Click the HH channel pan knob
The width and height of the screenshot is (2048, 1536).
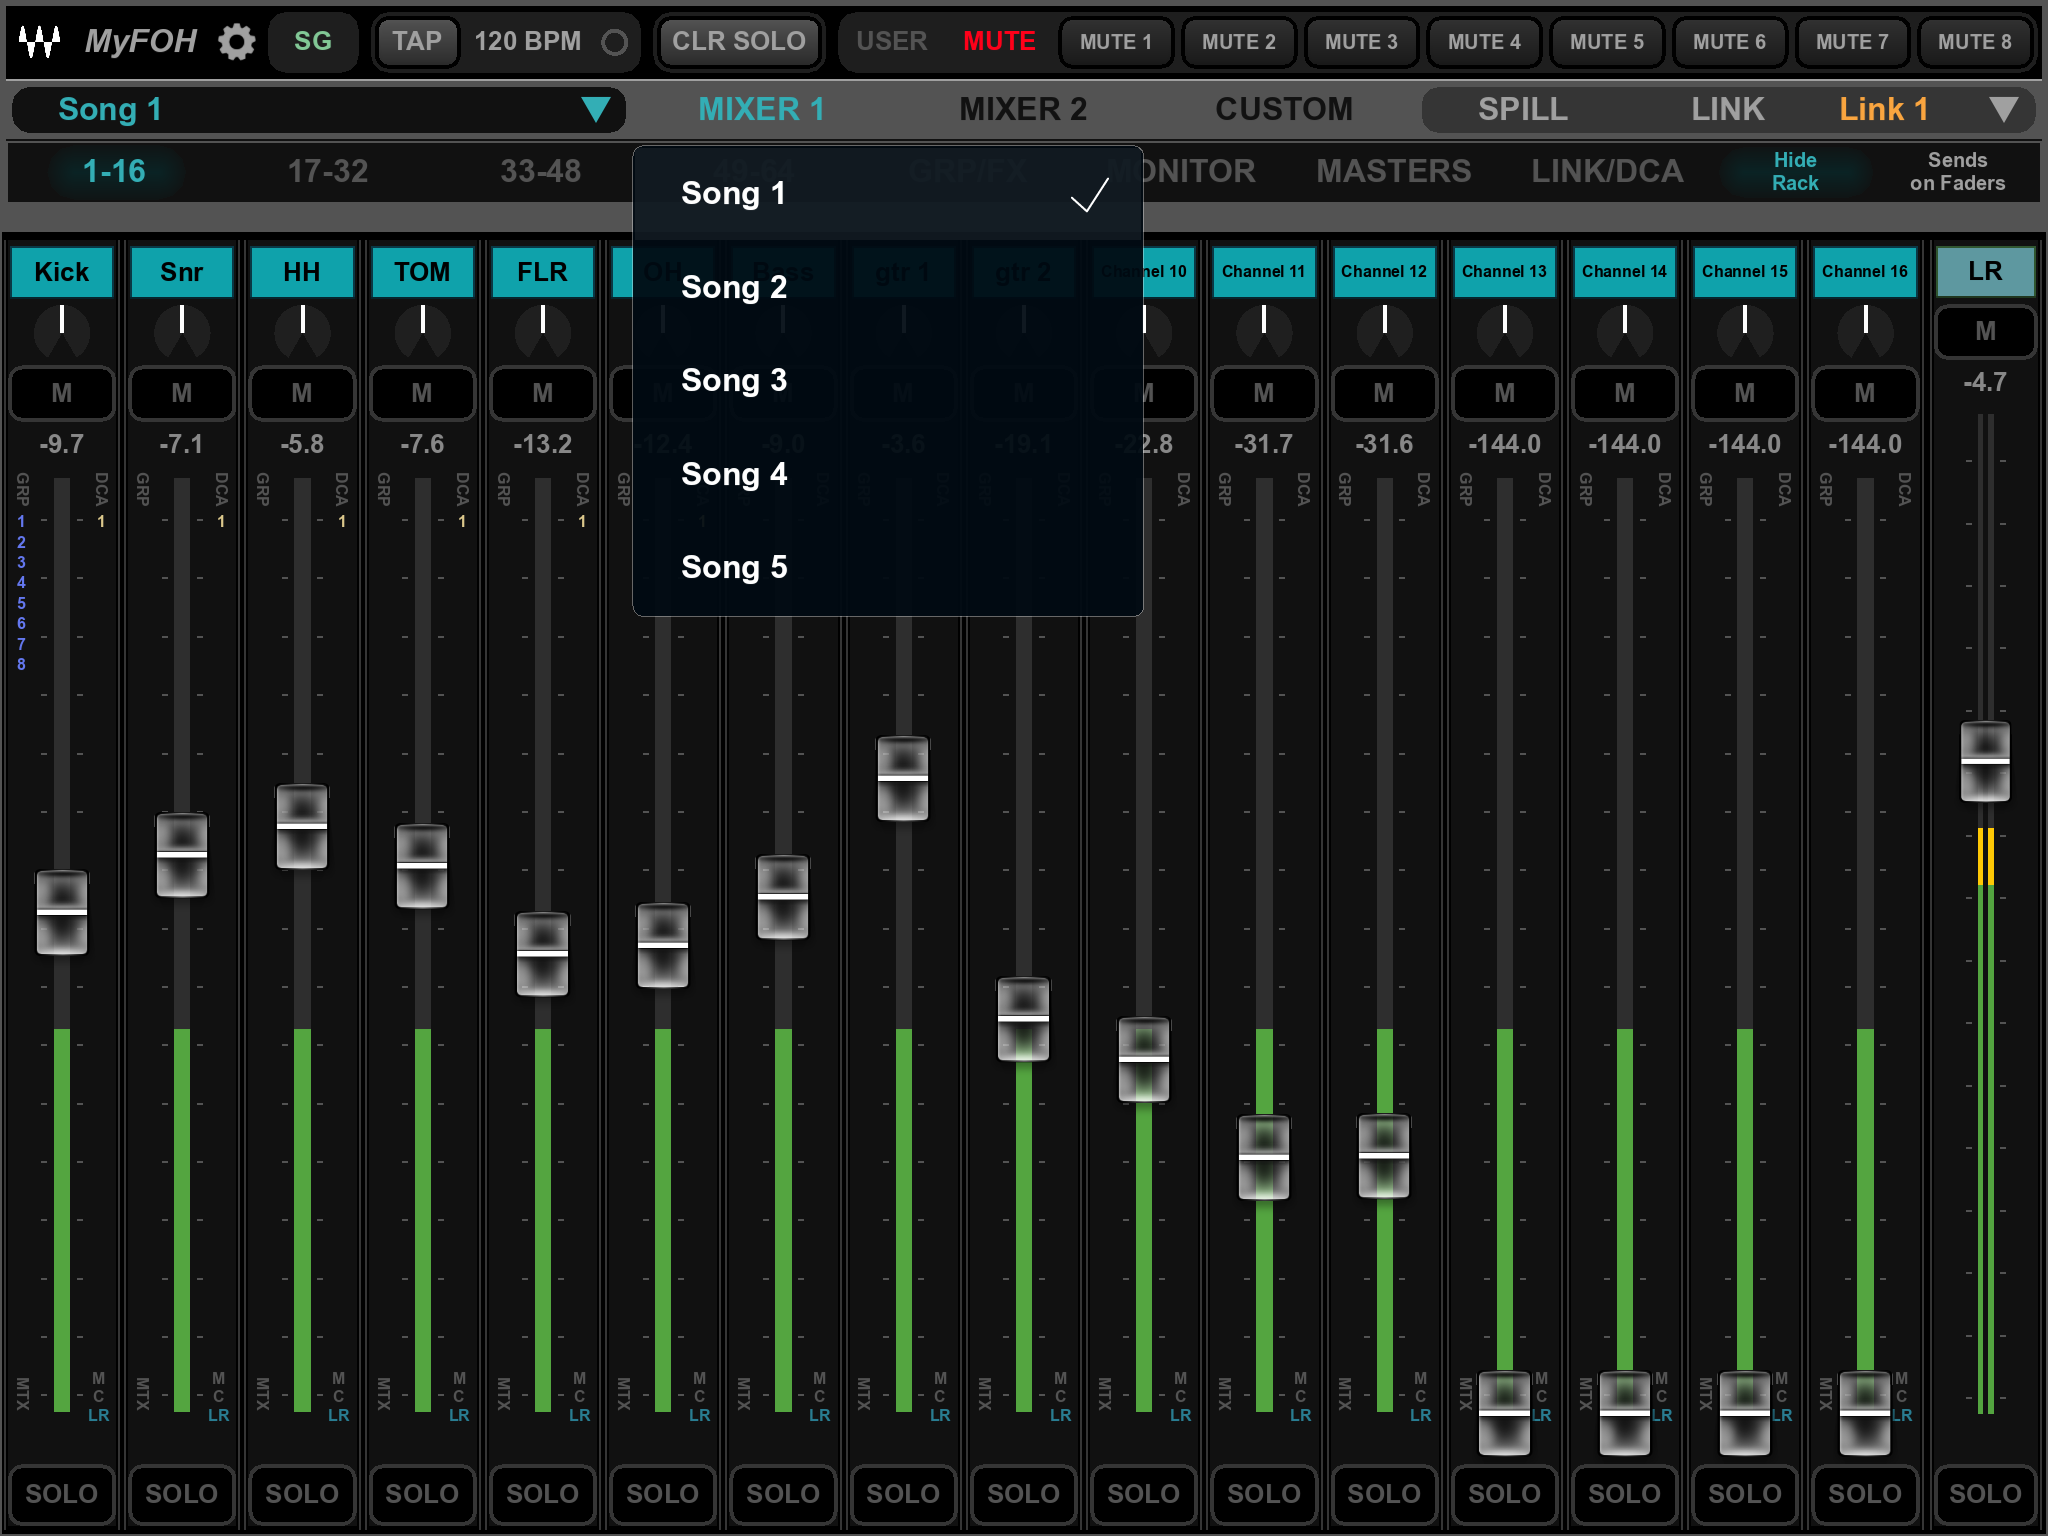click(x=302, y=330)
